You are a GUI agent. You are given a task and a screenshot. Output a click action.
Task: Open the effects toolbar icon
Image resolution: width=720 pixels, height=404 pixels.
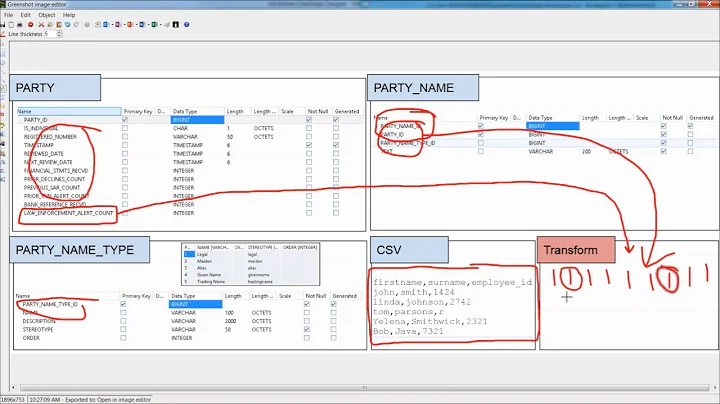click(87, 25)
